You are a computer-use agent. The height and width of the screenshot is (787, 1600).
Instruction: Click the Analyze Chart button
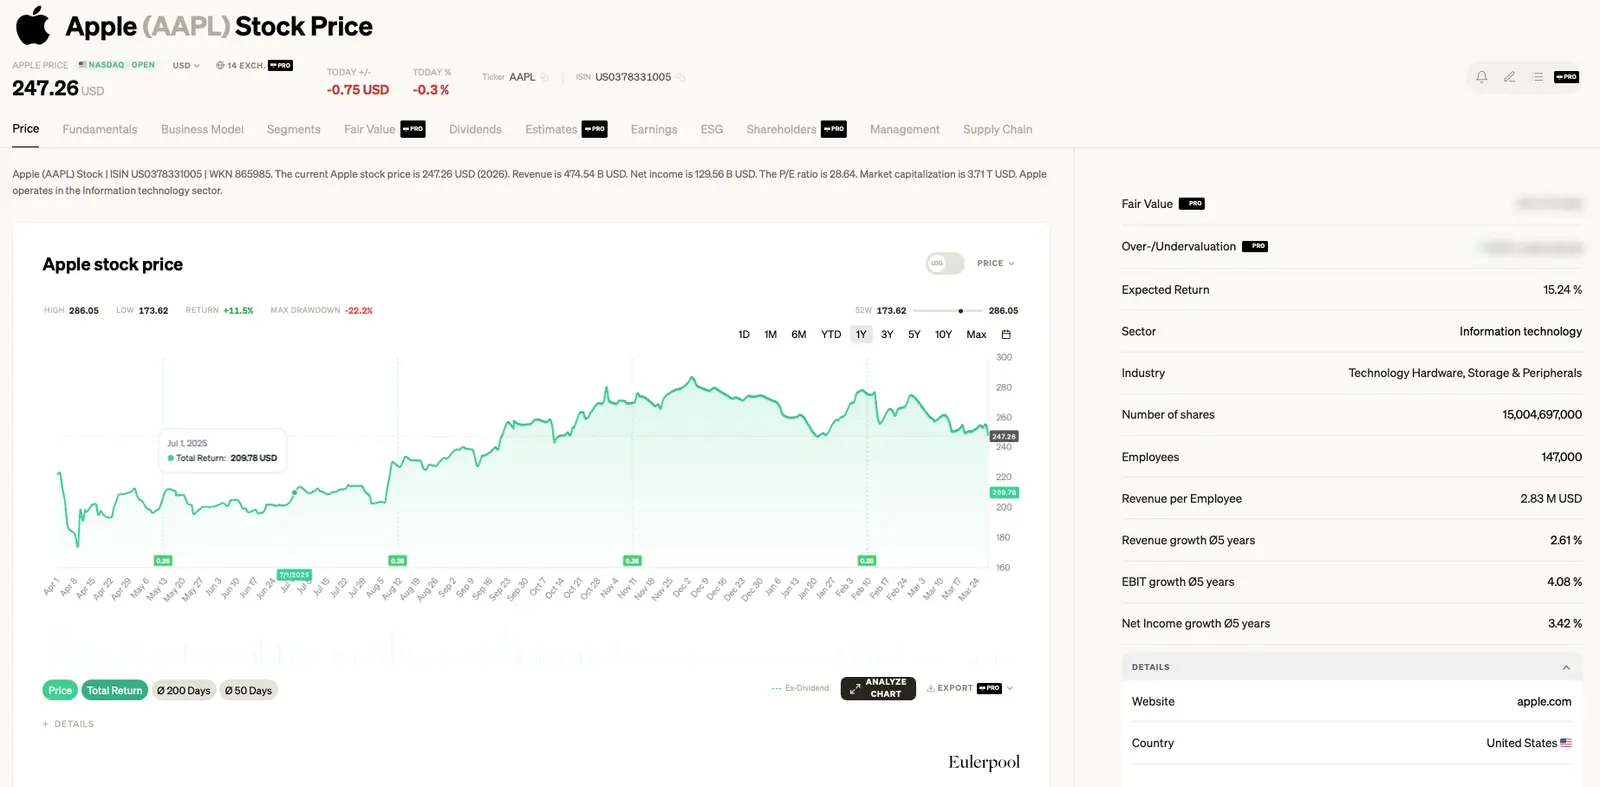(878, 688)
